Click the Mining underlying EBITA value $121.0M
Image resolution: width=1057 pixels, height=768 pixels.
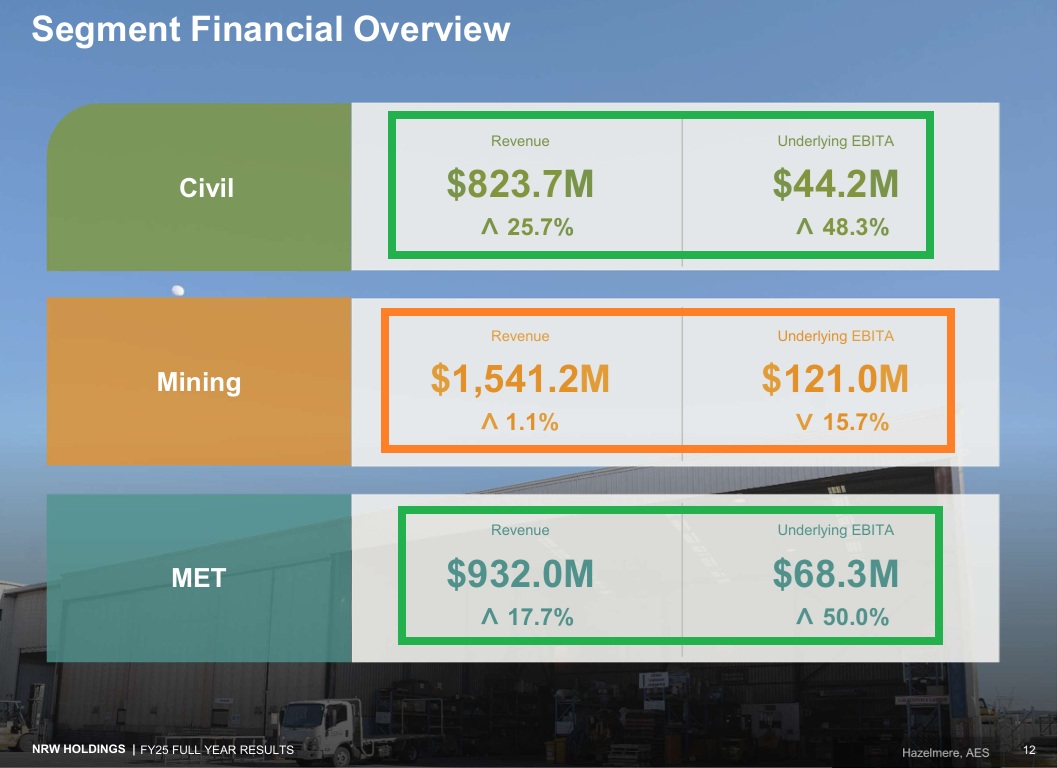point(835,379)
